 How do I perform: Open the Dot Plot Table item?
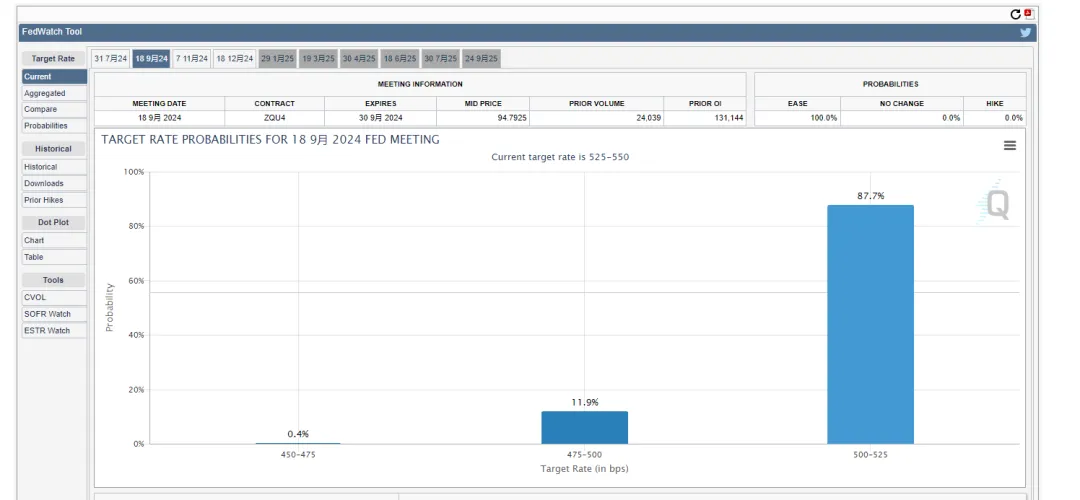(x=54, y=257)
